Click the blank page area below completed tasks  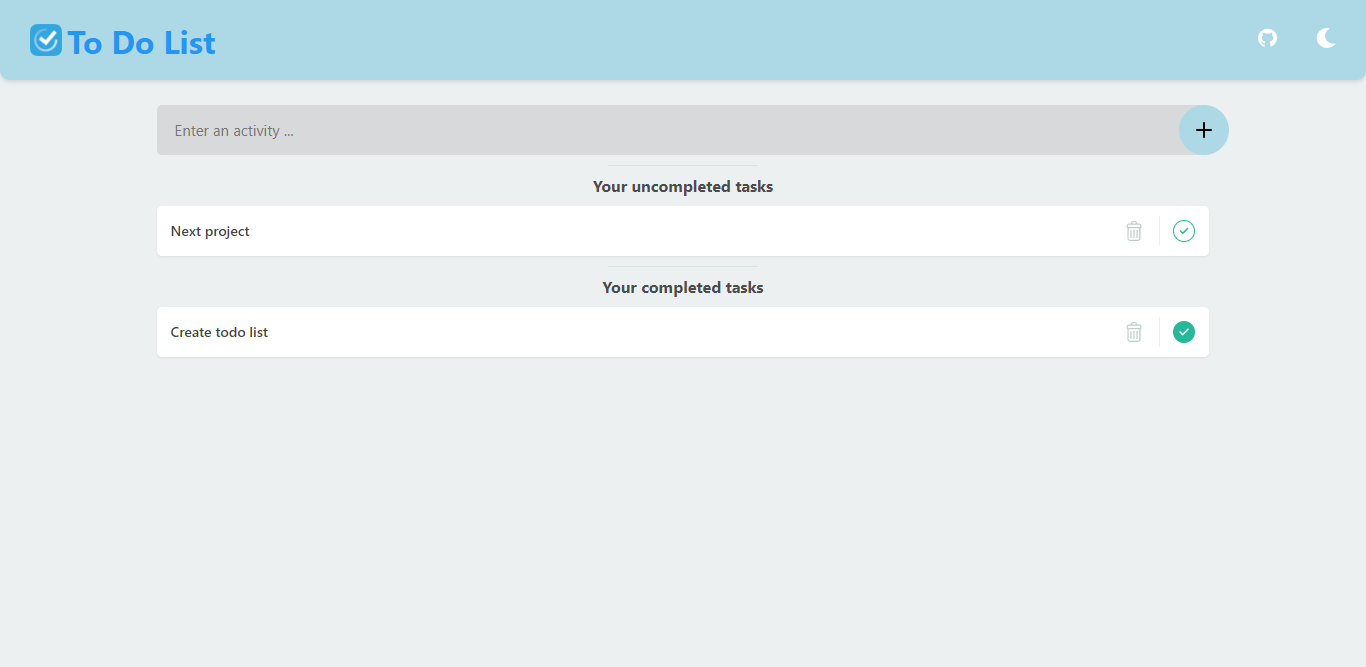682,500
